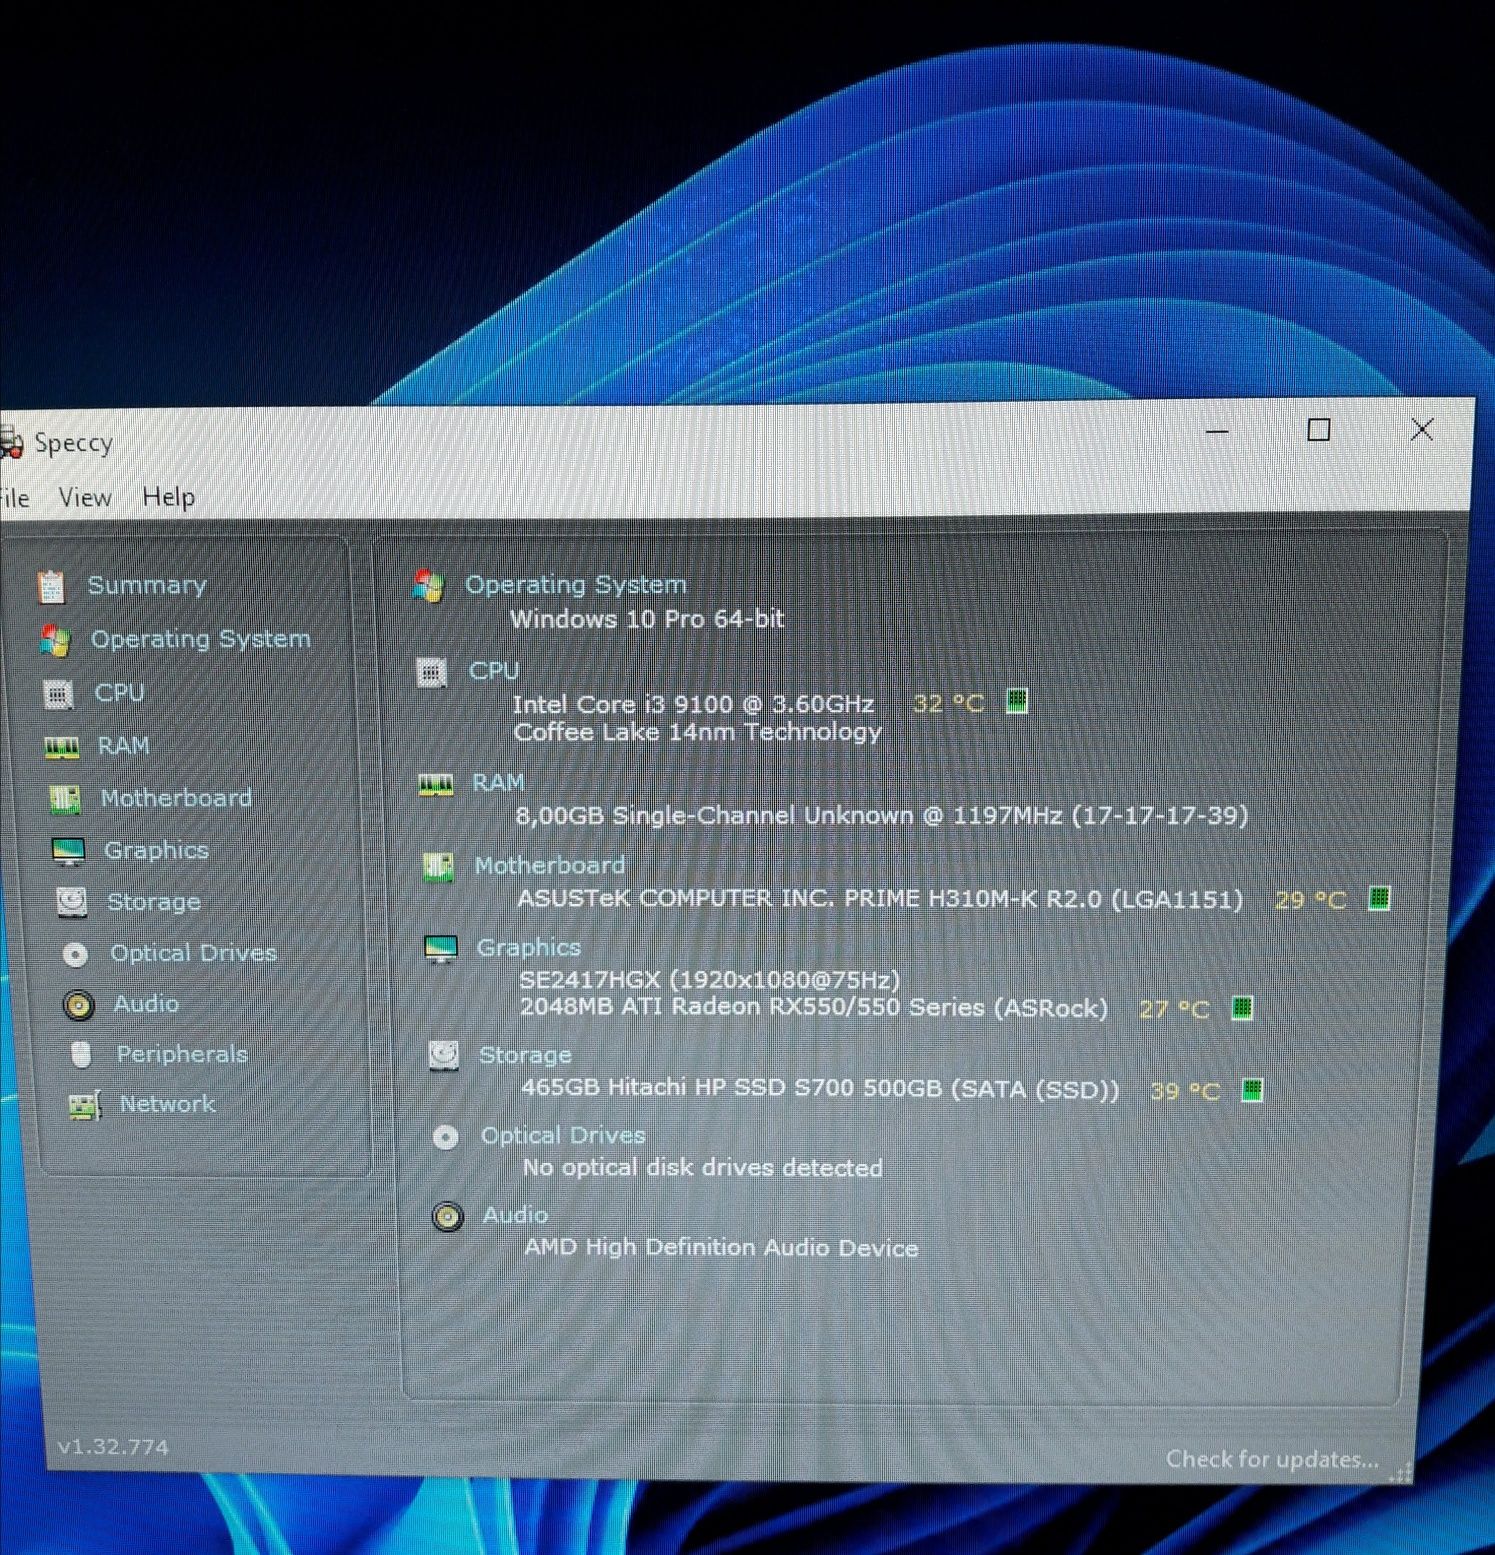1495x1555 pixels.
Task: Click the RAM heading link in summary
Action: pyautogui.click(x=498, y=783)
